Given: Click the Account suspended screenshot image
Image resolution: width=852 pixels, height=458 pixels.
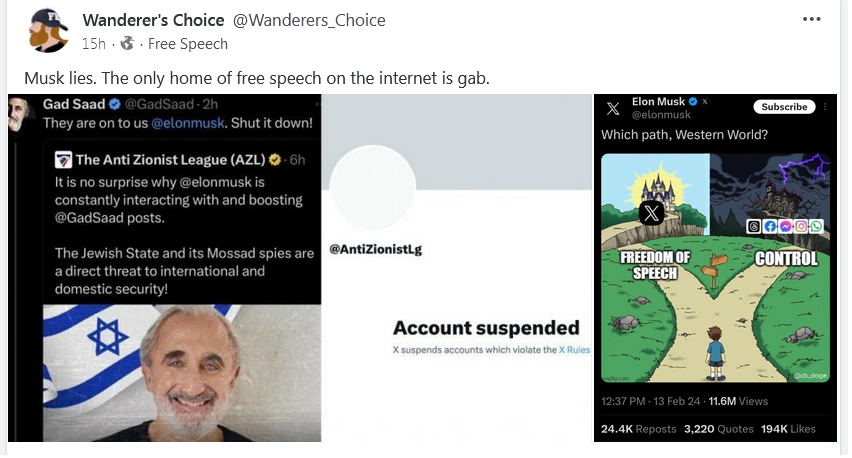Looking at the screenshot, I should (x=456, y=268).
